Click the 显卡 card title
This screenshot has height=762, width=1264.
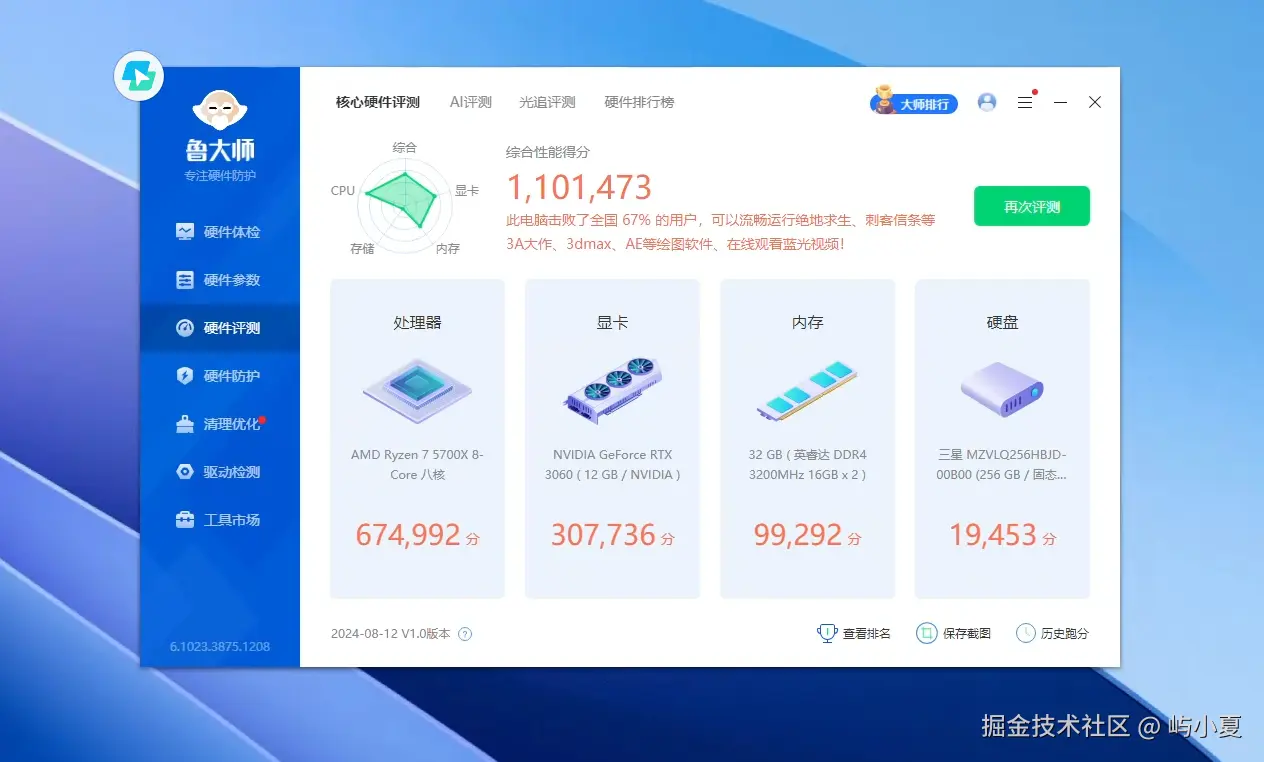click(612, 323)
